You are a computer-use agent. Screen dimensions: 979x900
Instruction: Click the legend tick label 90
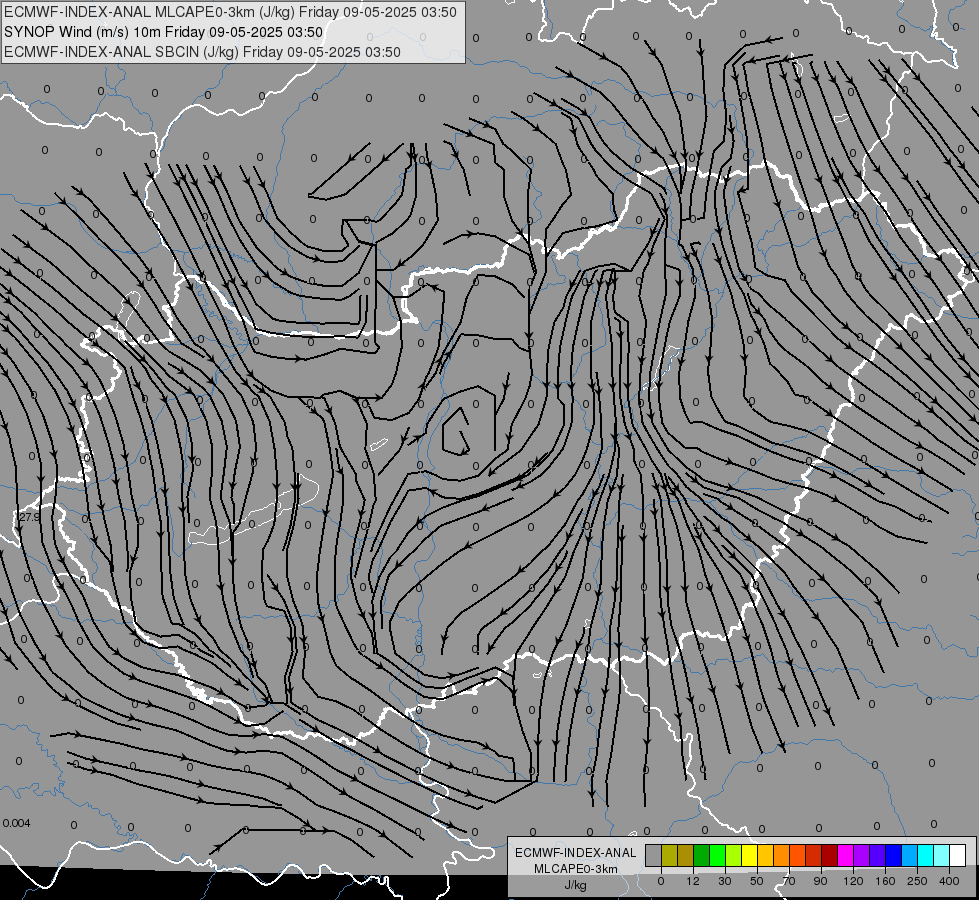(820, 881)
